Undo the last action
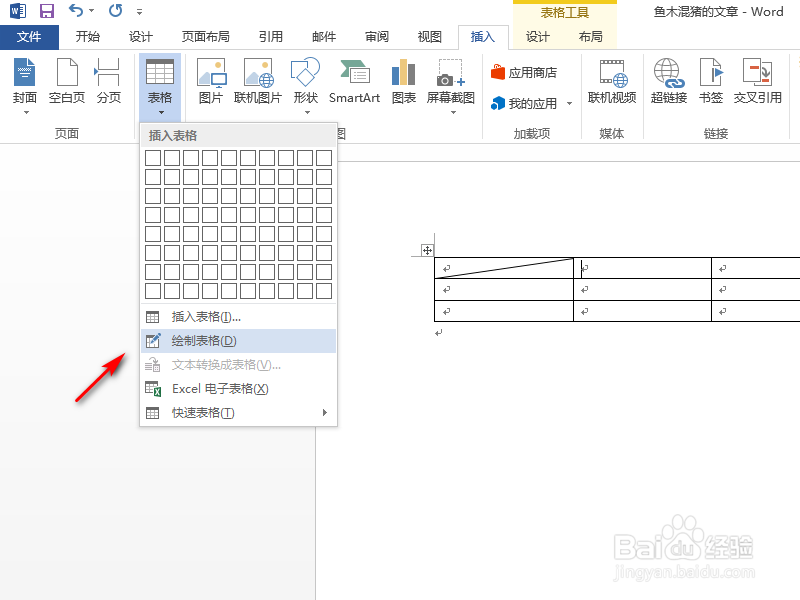The image size is (800, 600). pyautogui.click(x=76, y=10)
